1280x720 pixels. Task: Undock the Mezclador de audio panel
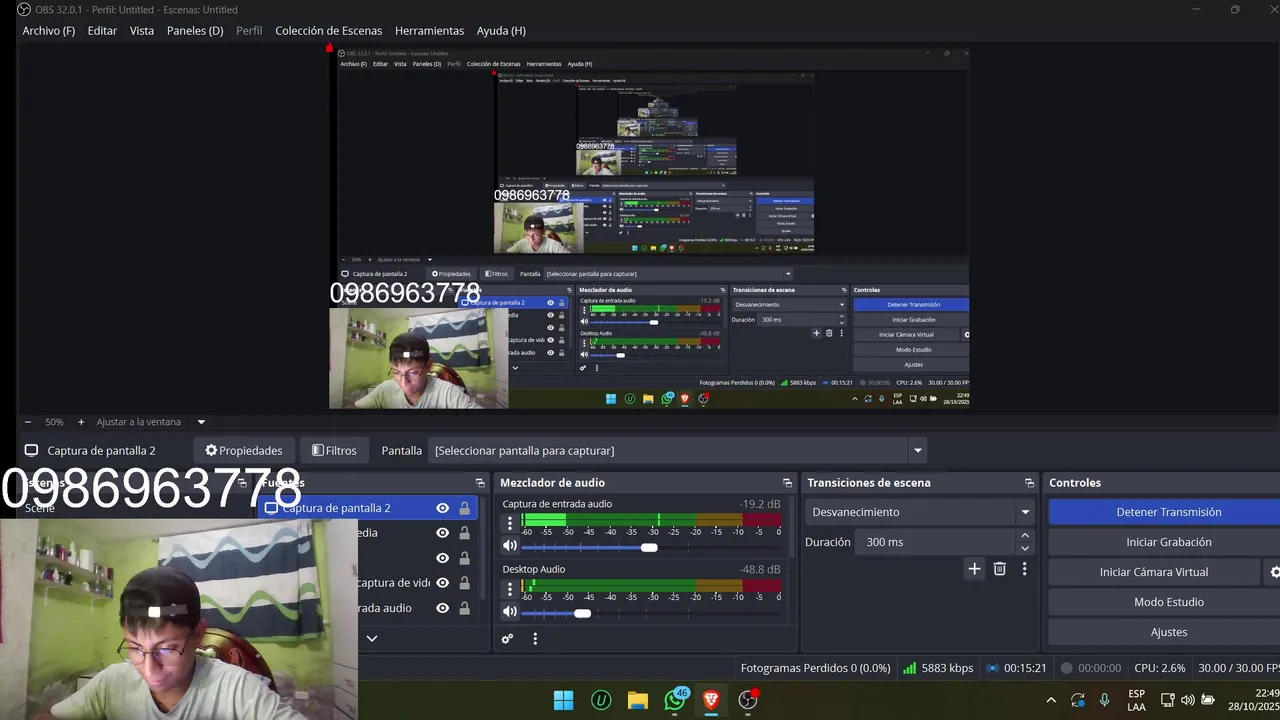click(787, 483)
